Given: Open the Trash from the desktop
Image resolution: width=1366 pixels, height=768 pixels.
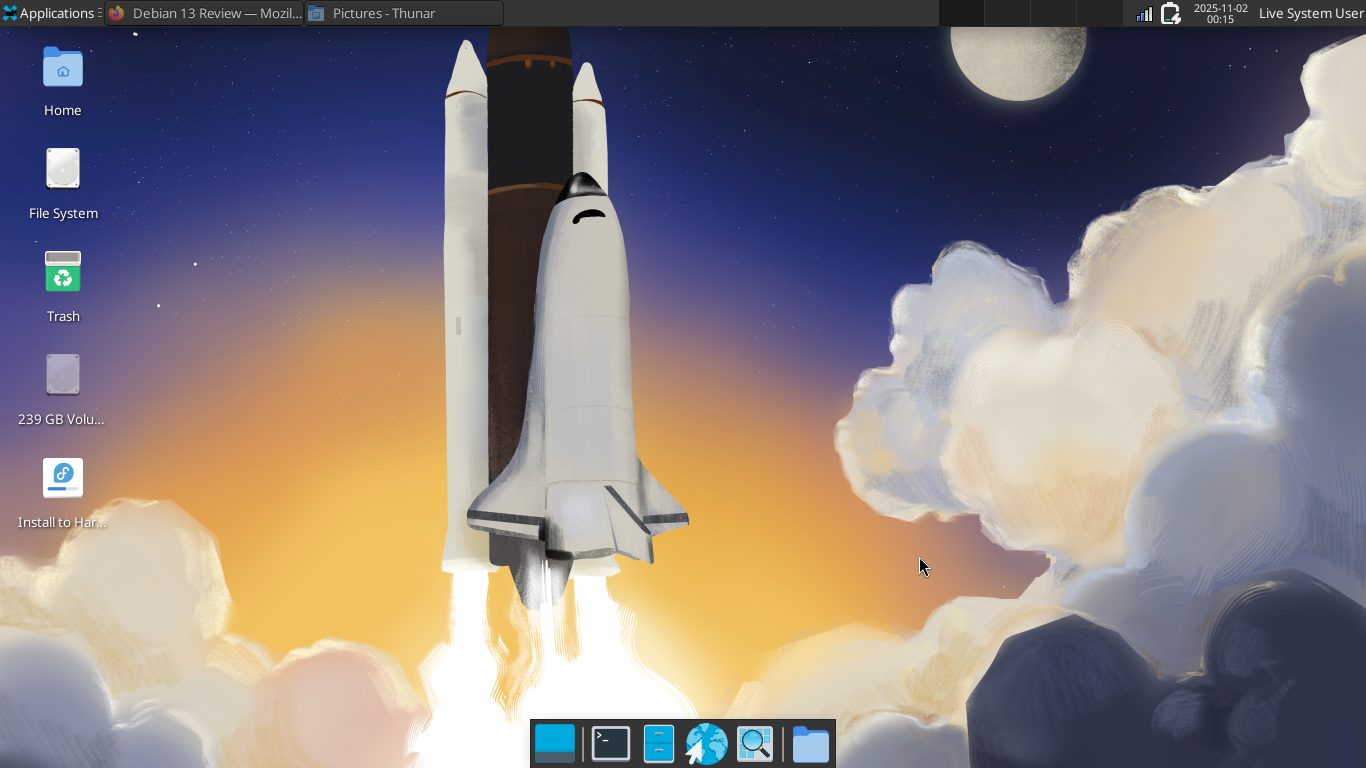Looking at the screenshot, I should (x=62, y=271).
